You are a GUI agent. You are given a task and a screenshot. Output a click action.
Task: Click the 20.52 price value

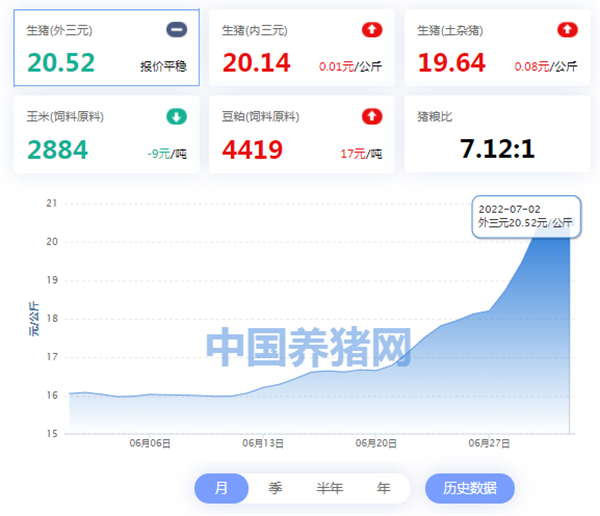click(x=61, y=63)
